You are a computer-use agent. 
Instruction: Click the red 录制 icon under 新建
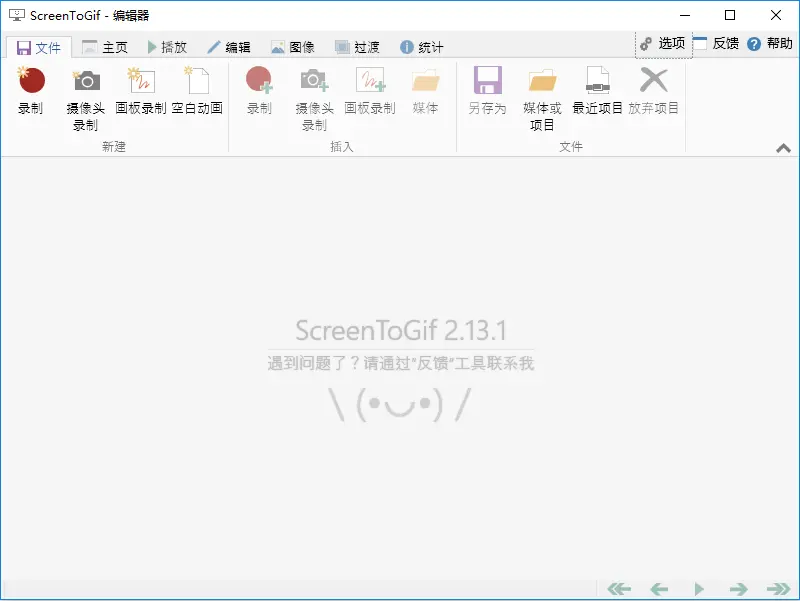[x=31, y=82]
